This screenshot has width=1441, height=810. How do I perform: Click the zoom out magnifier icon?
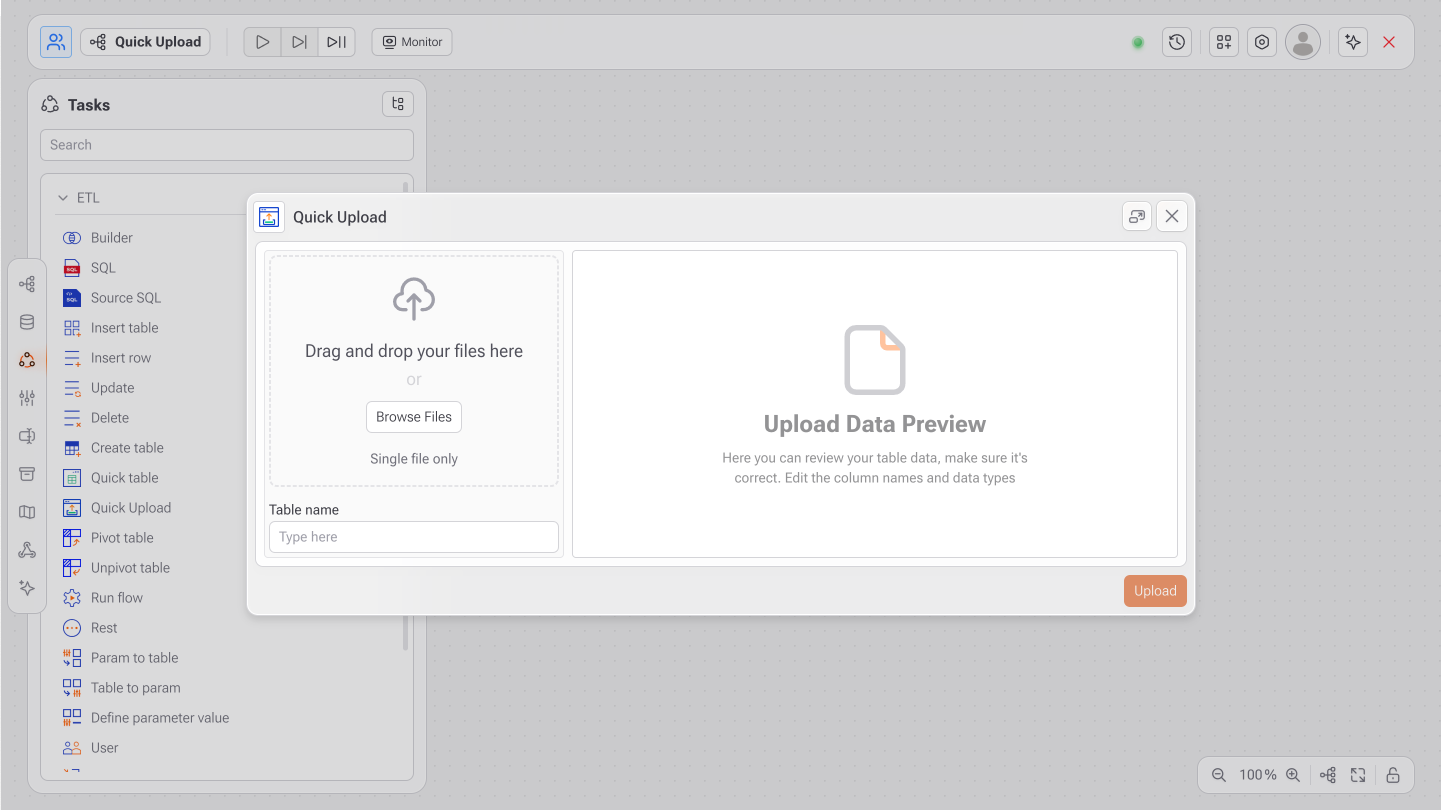[1219, 775]
